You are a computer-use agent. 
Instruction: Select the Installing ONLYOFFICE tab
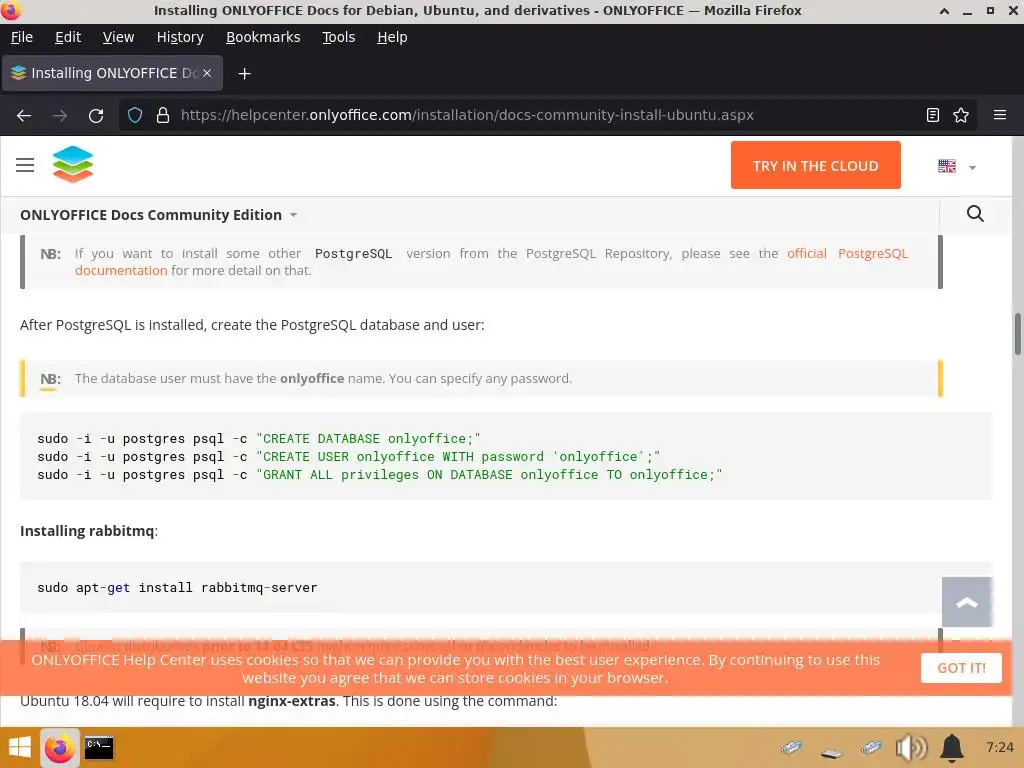tap(112, 73)
